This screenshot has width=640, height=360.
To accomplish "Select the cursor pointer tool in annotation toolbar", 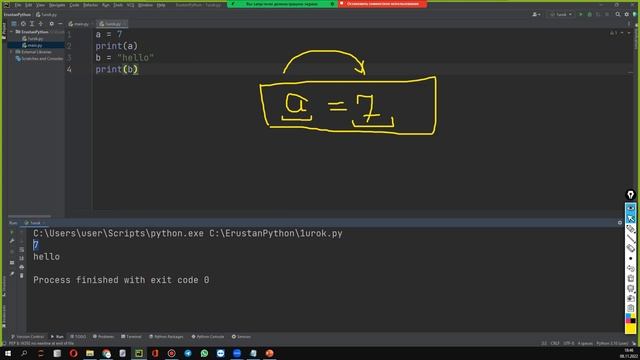I will 631,218.
